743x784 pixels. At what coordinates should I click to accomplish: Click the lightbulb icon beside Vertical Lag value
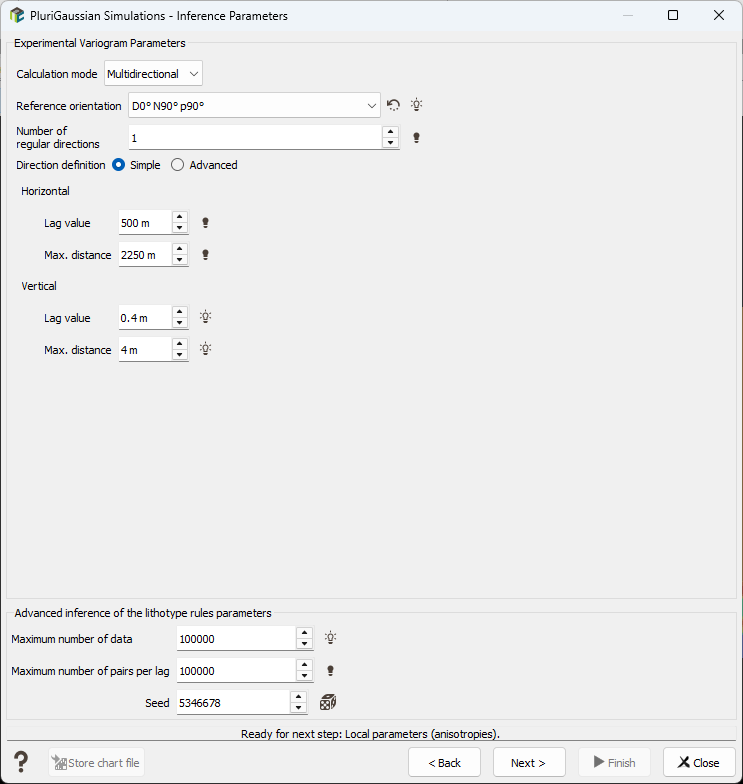click(x=206, y=317)
